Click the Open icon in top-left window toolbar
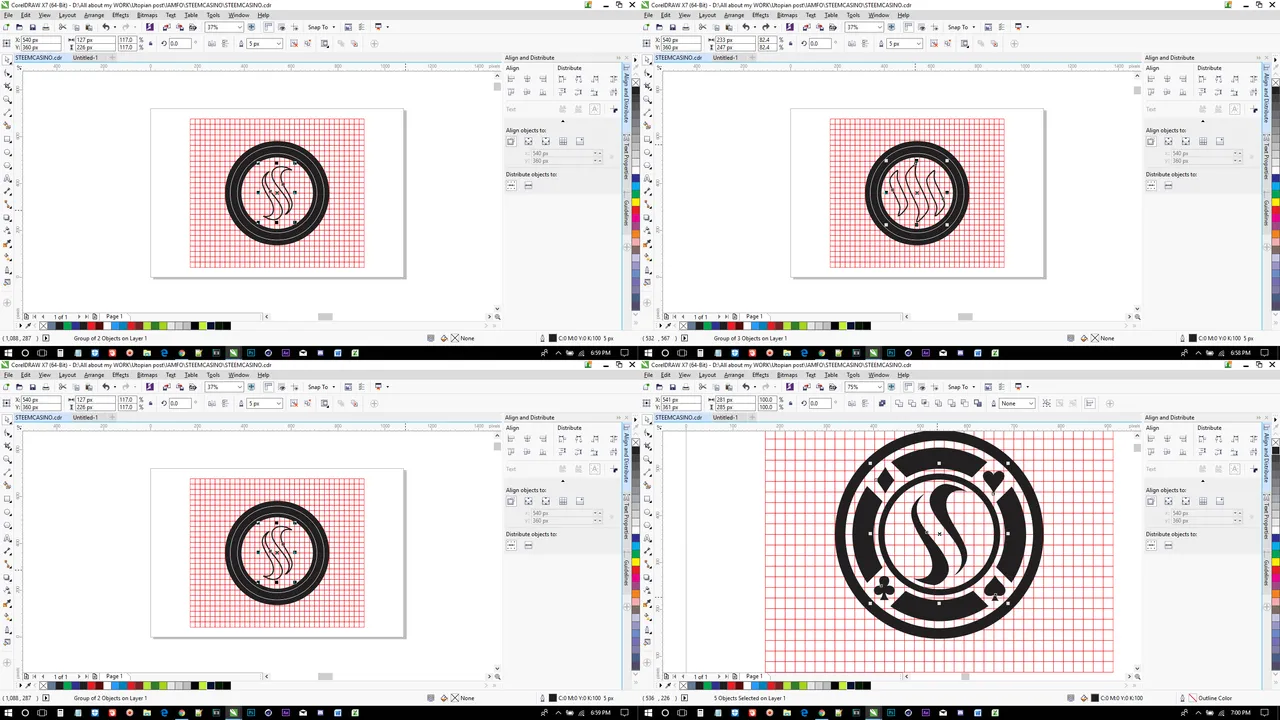The height and width of the screenshot is (720, 1280). (20, 27)
